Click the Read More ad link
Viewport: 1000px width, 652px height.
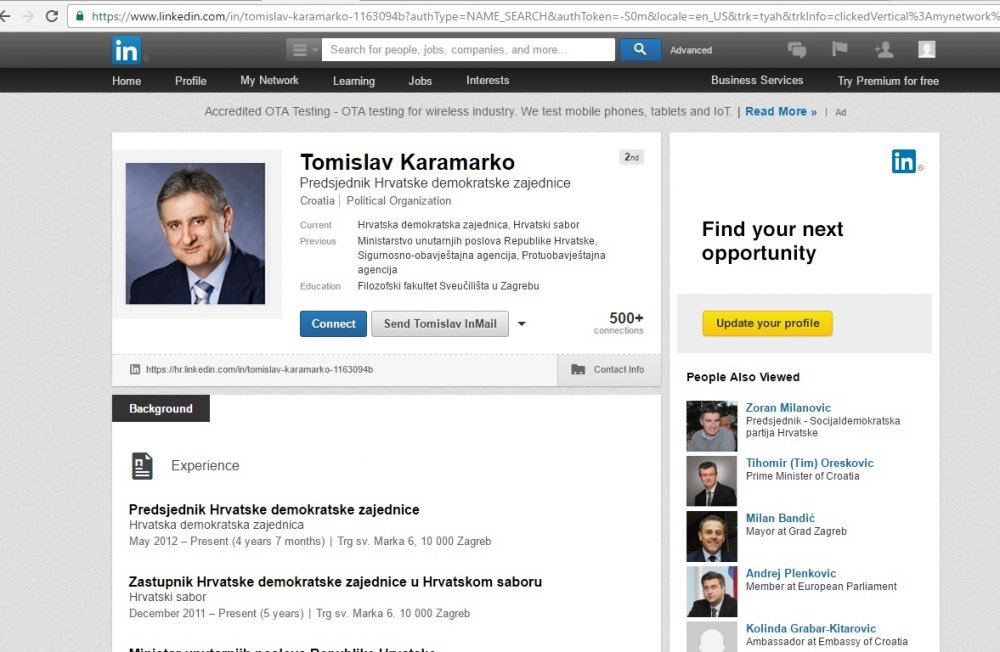[781, 112]
